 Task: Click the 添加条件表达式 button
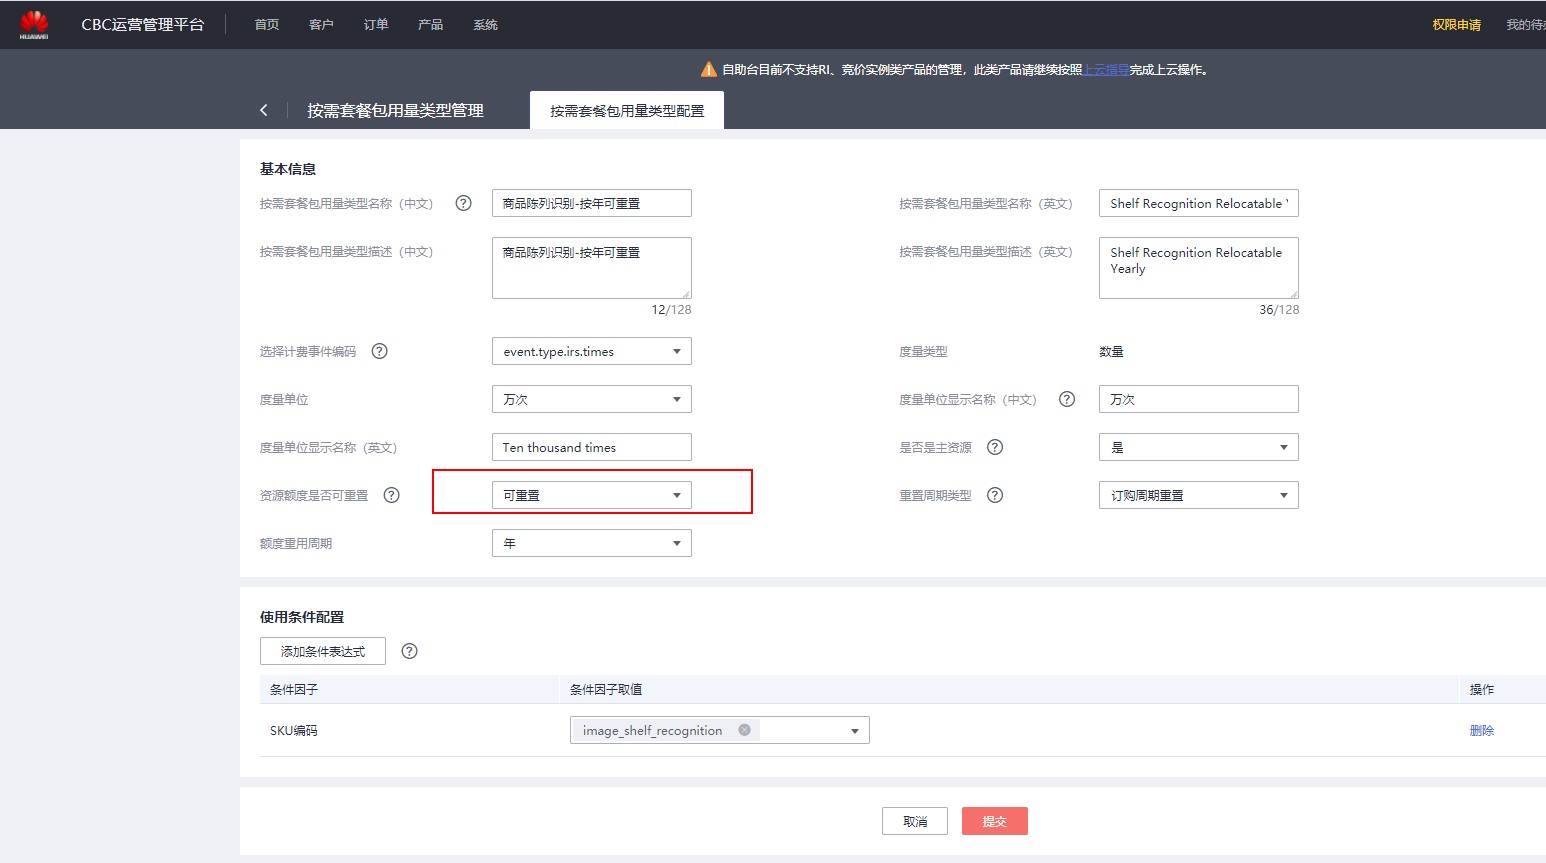pos(323,651)
